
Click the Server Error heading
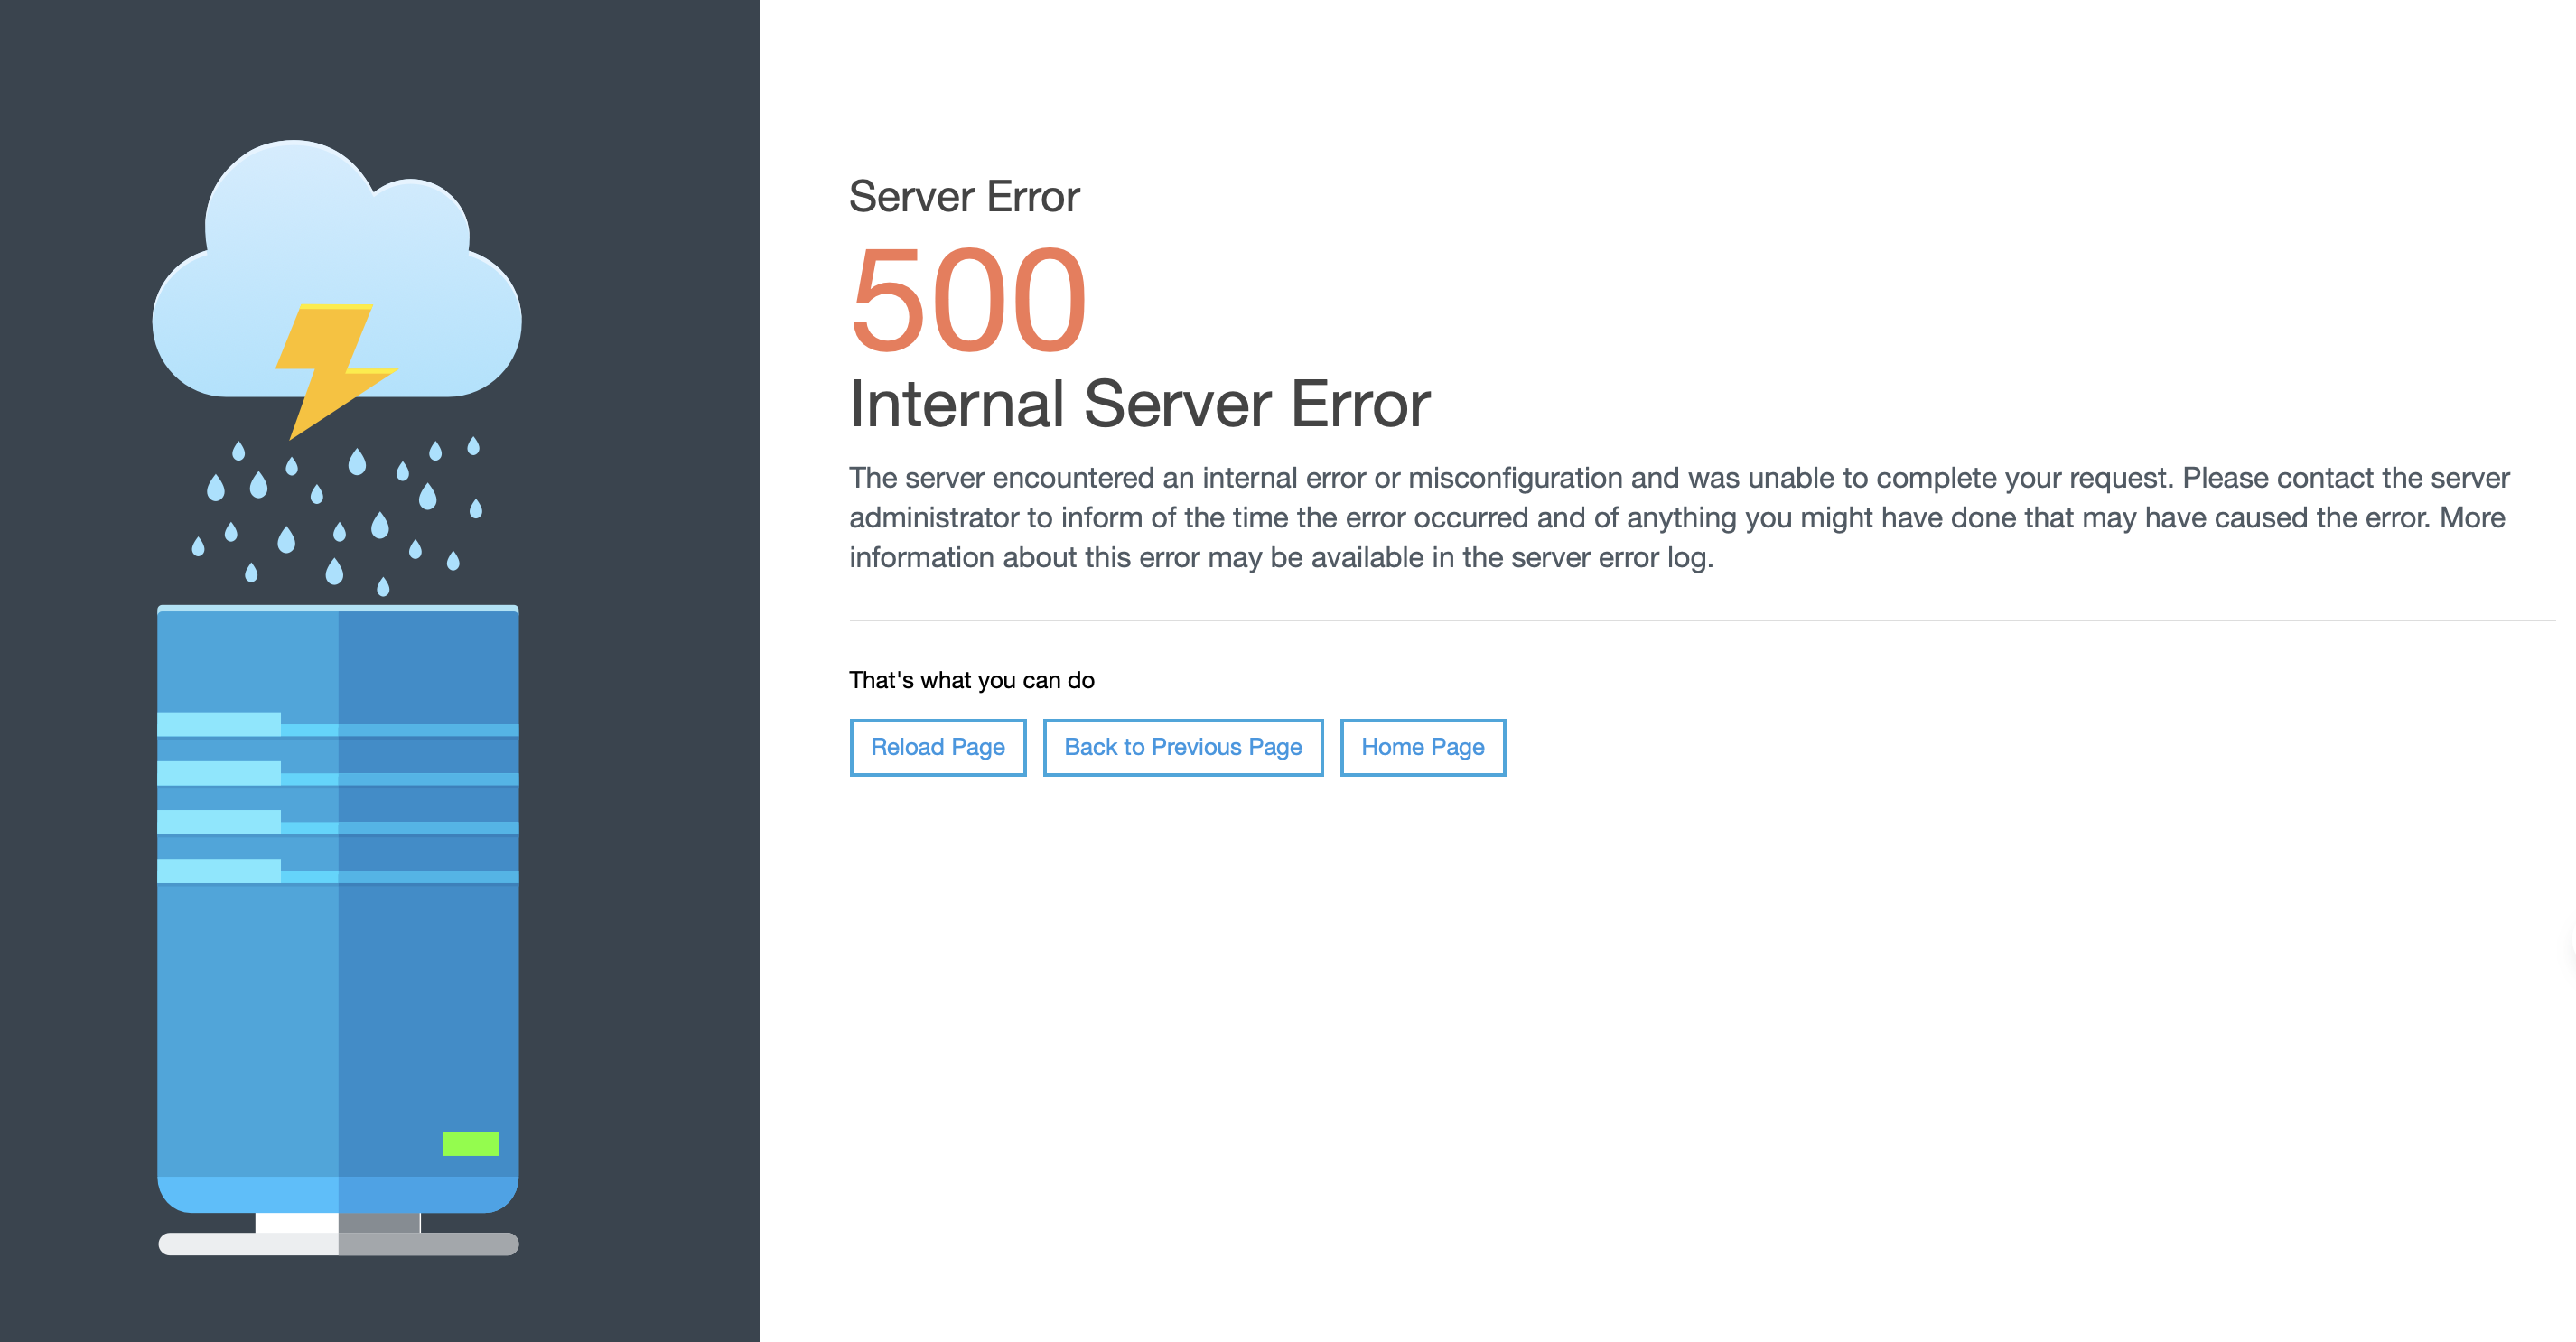pos(964,196)
